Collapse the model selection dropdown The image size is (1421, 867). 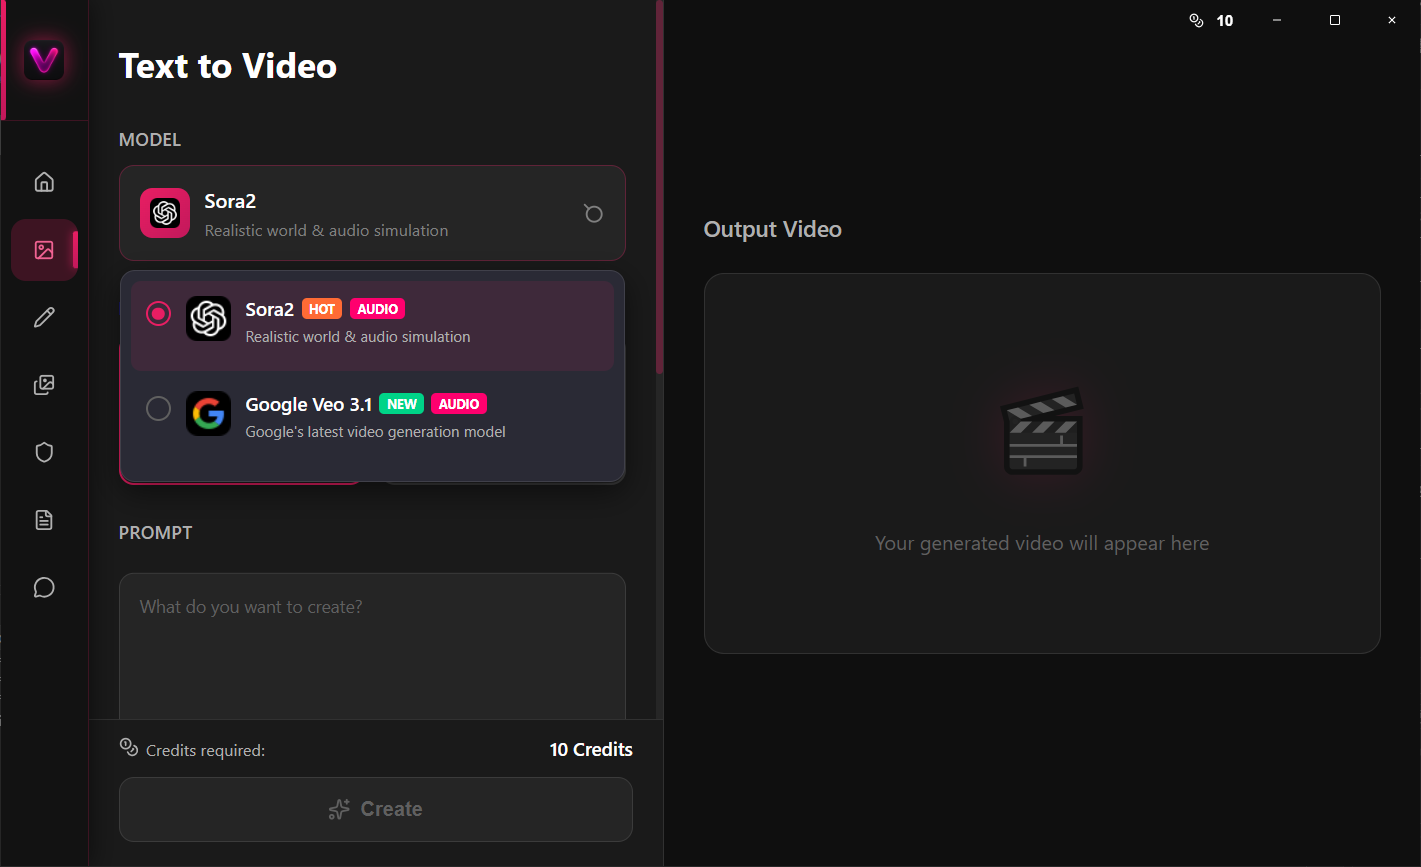(372, 213)
